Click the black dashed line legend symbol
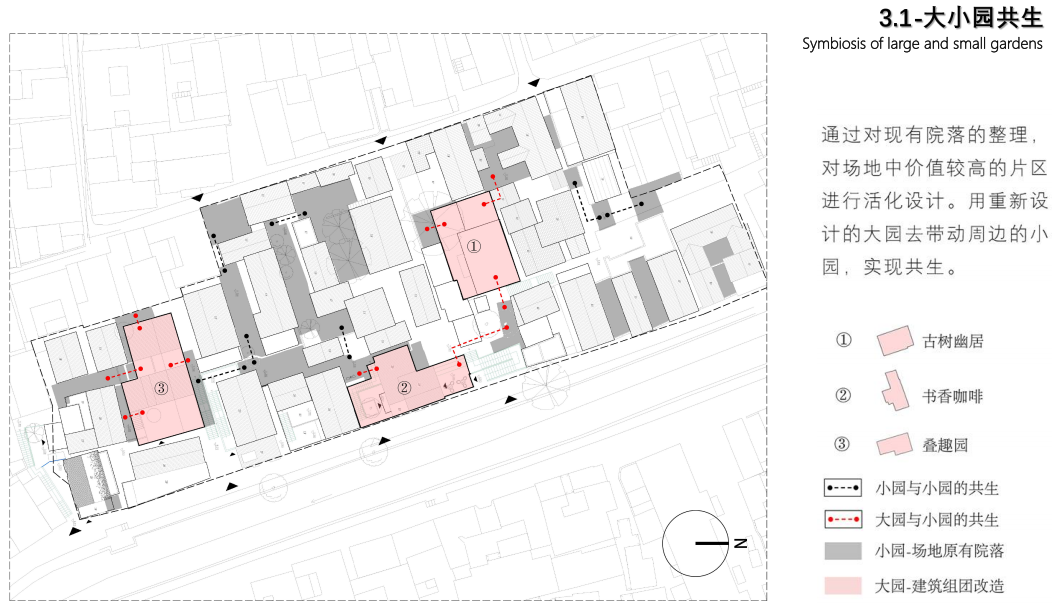Screen dimensions: 1063x603 (843, 488)
